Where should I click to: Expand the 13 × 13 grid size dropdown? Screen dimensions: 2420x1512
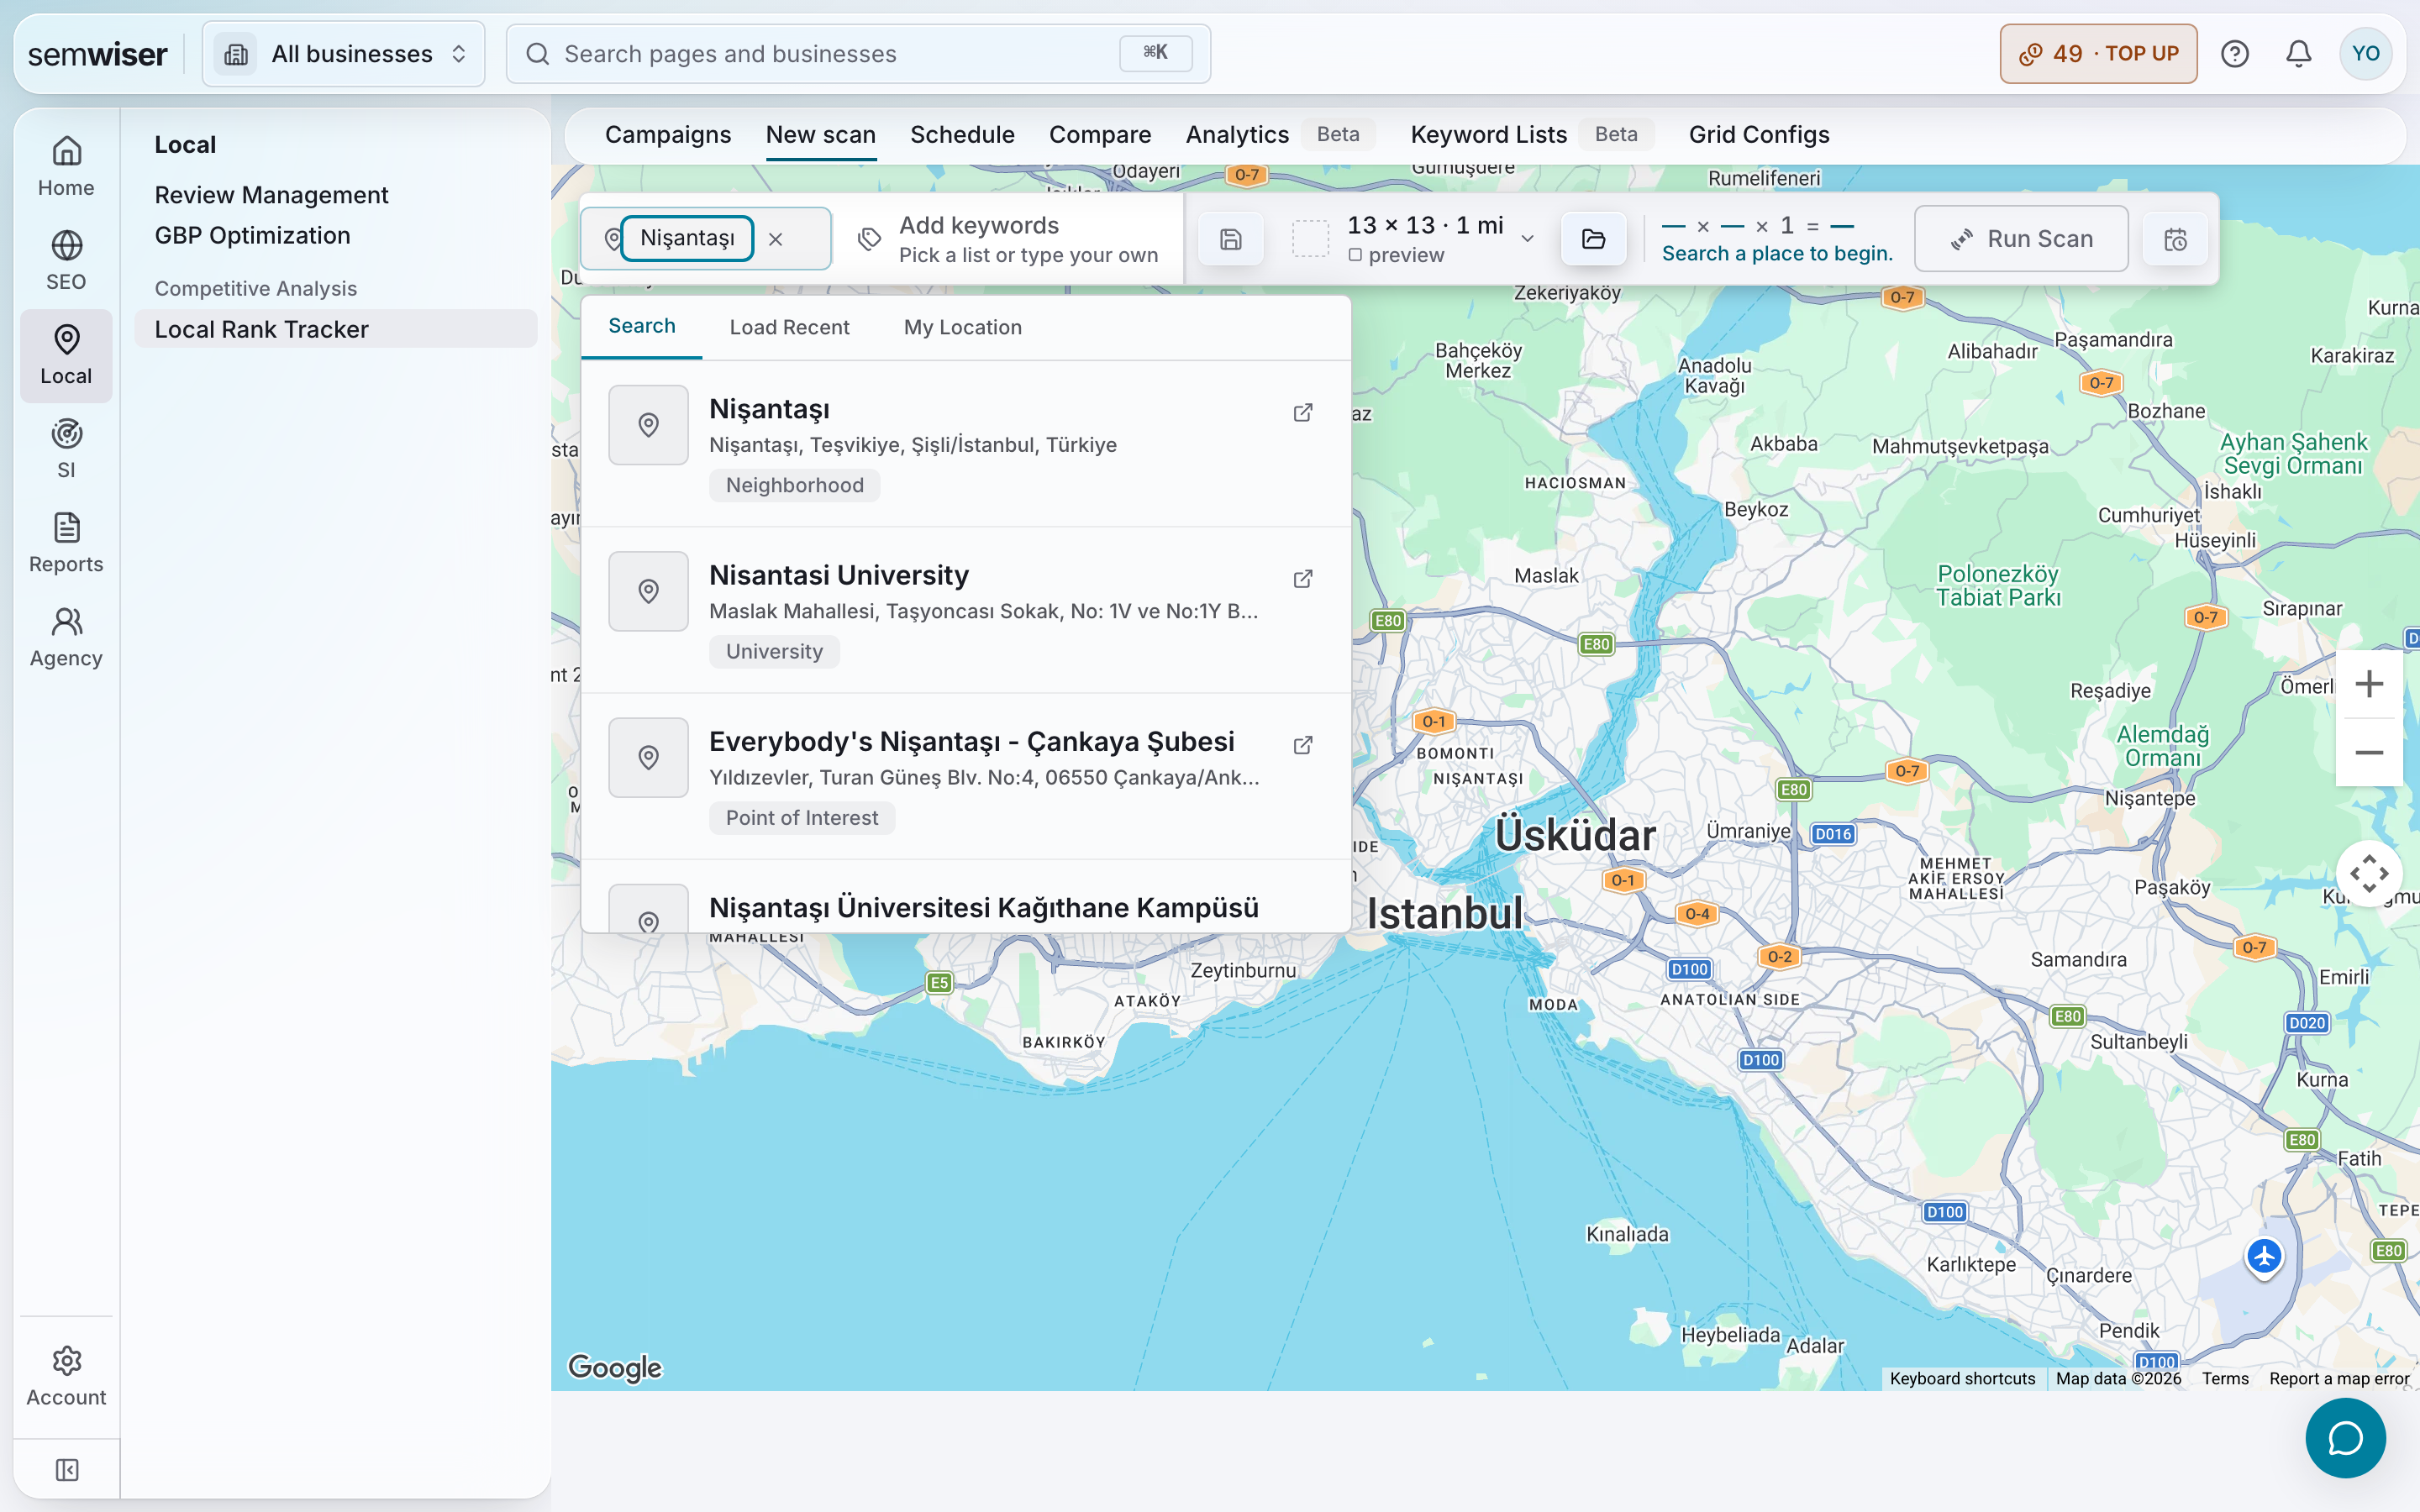pyautogui.click(x=1527, y=239)
